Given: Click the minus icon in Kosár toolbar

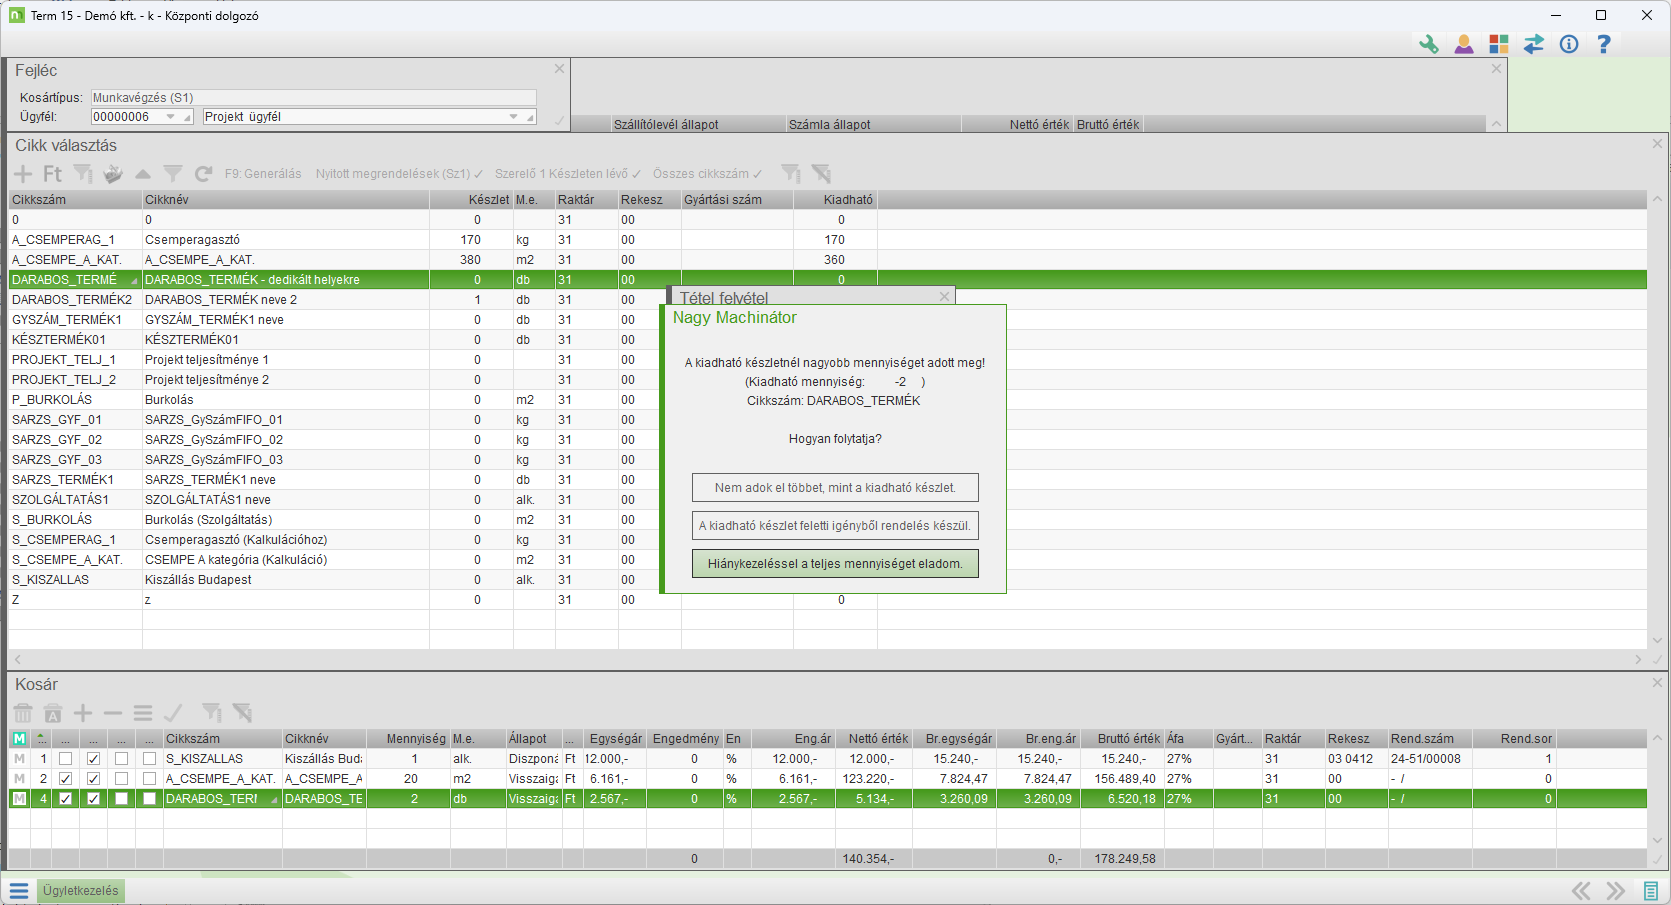Looking at the screenshot, I should coord(113,713).
